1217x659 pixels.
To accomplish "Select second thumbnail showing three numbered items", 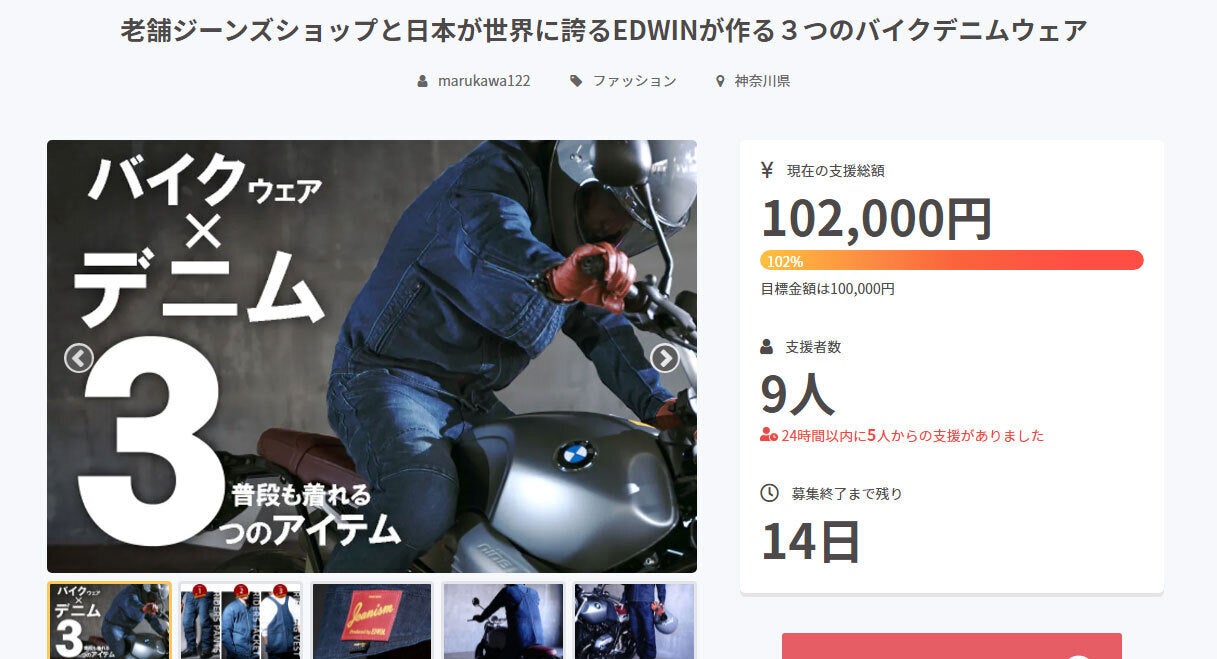I will coord(241,620).
